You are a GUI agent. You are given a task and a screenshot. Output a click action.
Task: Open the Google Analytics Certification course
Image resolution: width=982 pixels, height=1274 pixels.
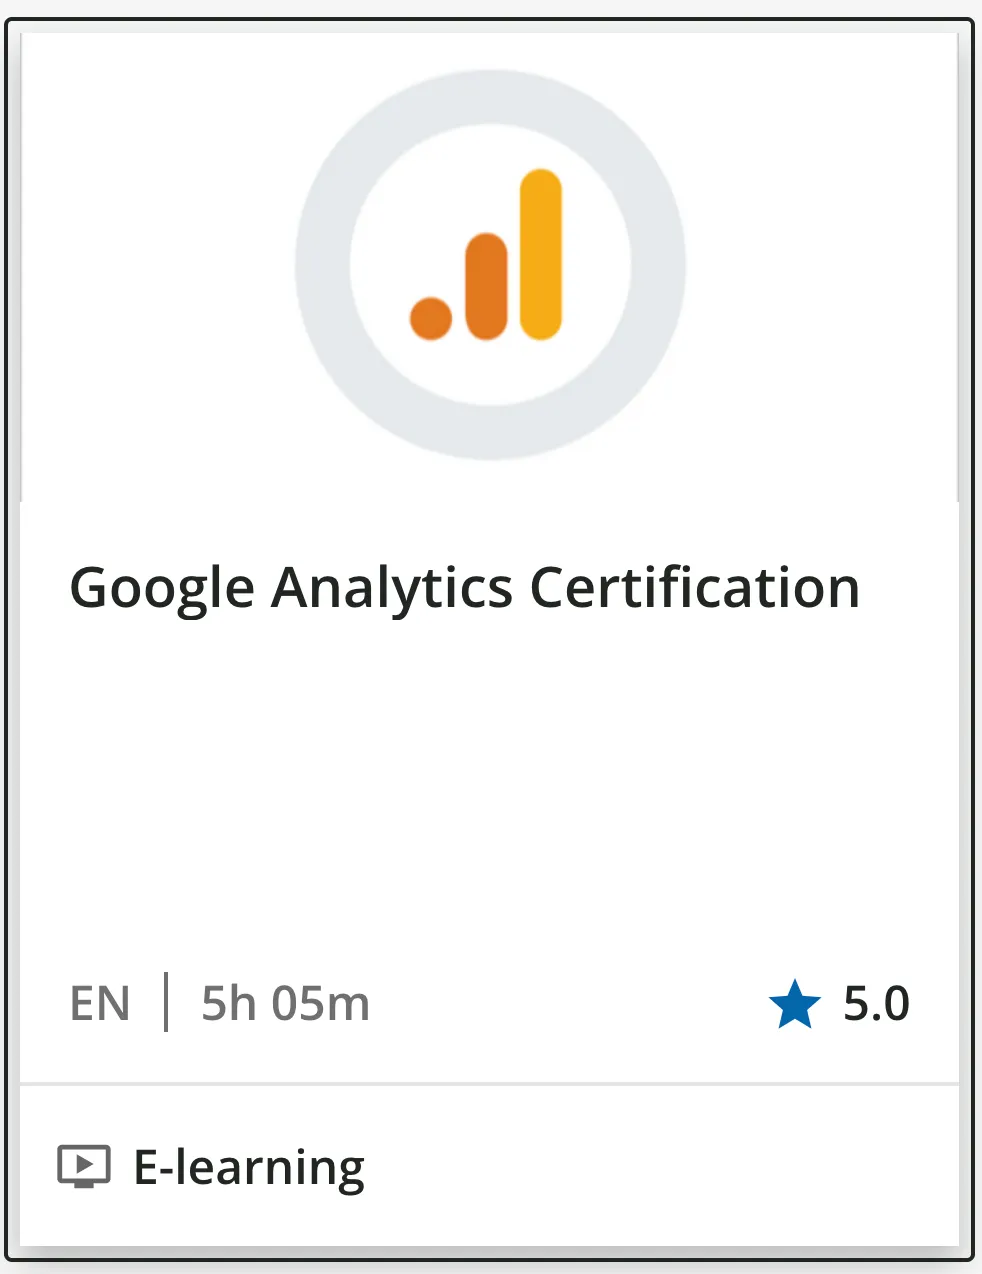pos(464,588)
